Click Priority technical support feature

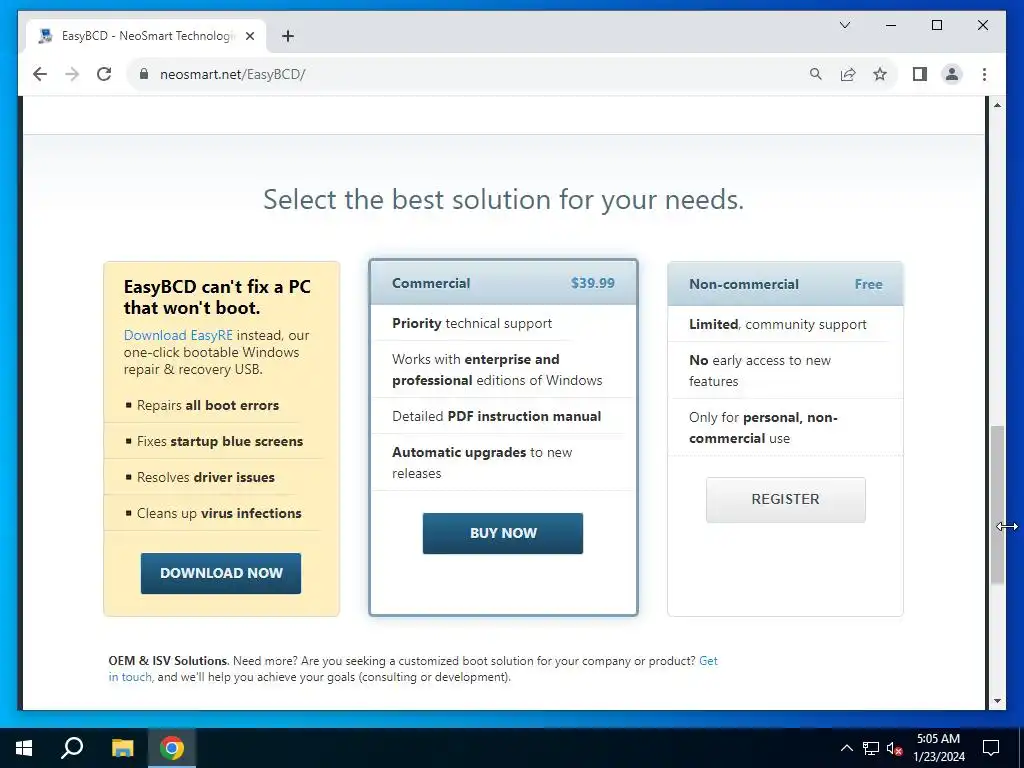[x=472, y=323]
